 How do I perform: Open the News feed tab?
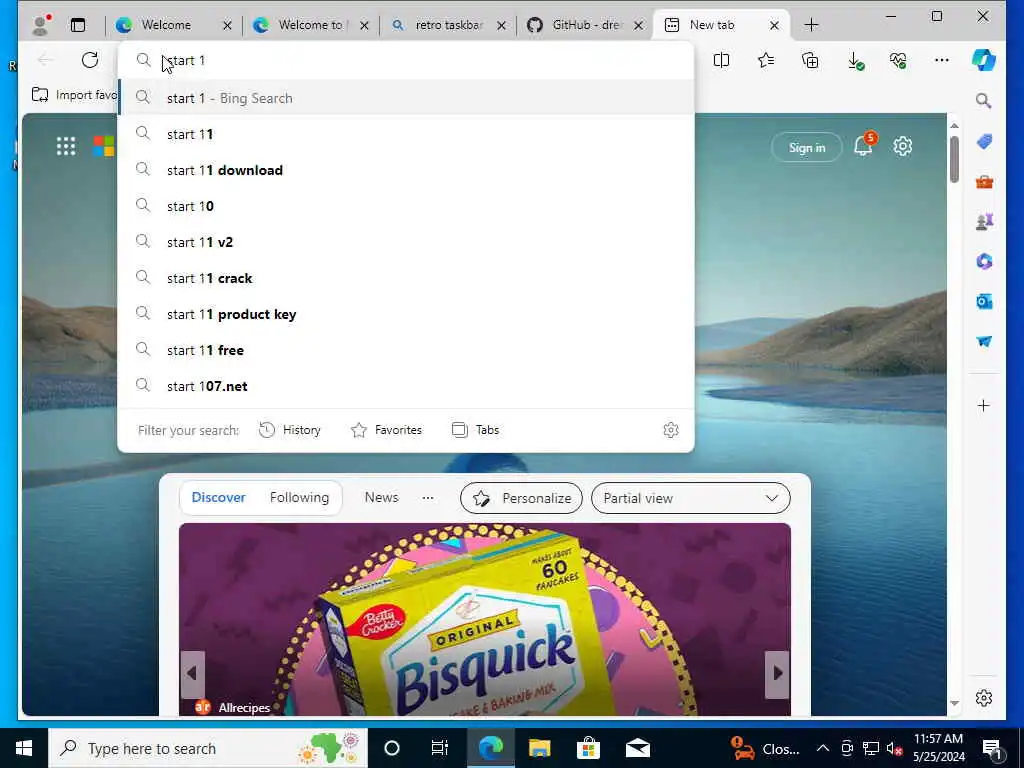pos(381,498)
